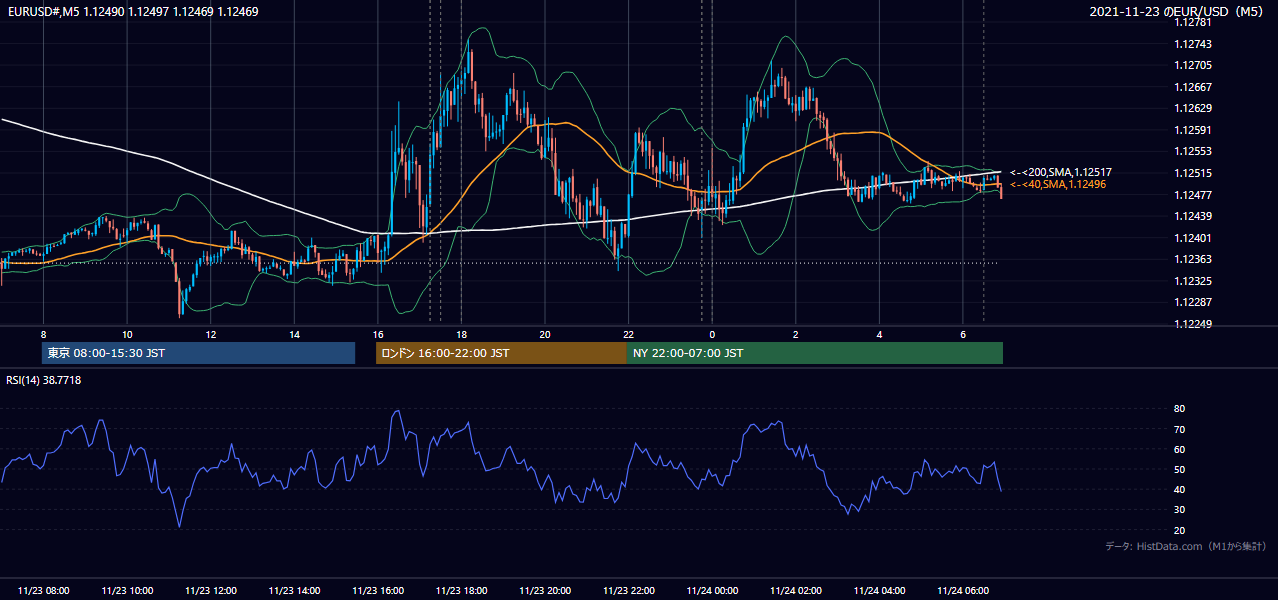Click hour tick 14 under the price chart
1278x600 pixels.
pos(294,333)
